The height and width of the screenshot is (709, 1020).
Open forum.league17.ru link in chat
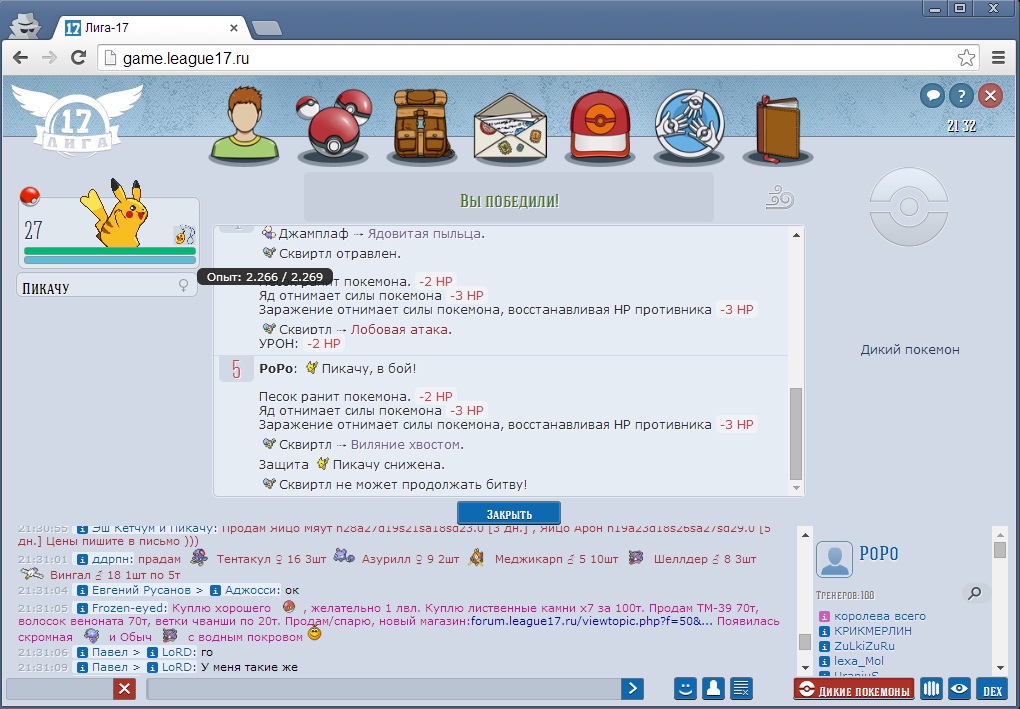pos(591,621)
